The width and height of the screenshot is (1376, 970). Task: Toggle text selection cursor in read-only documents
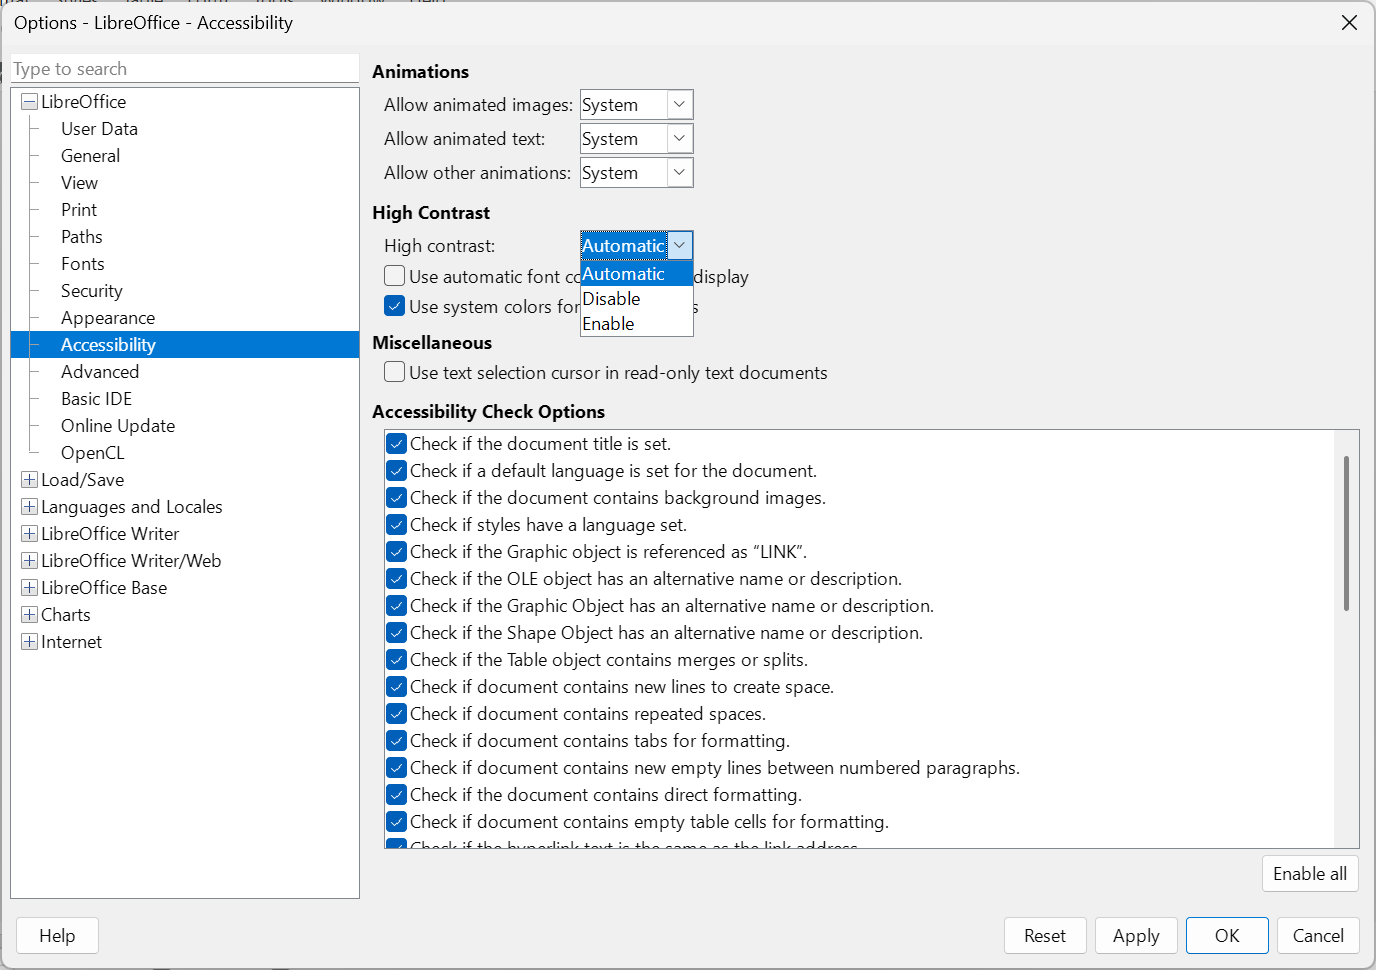coord(395,373)
